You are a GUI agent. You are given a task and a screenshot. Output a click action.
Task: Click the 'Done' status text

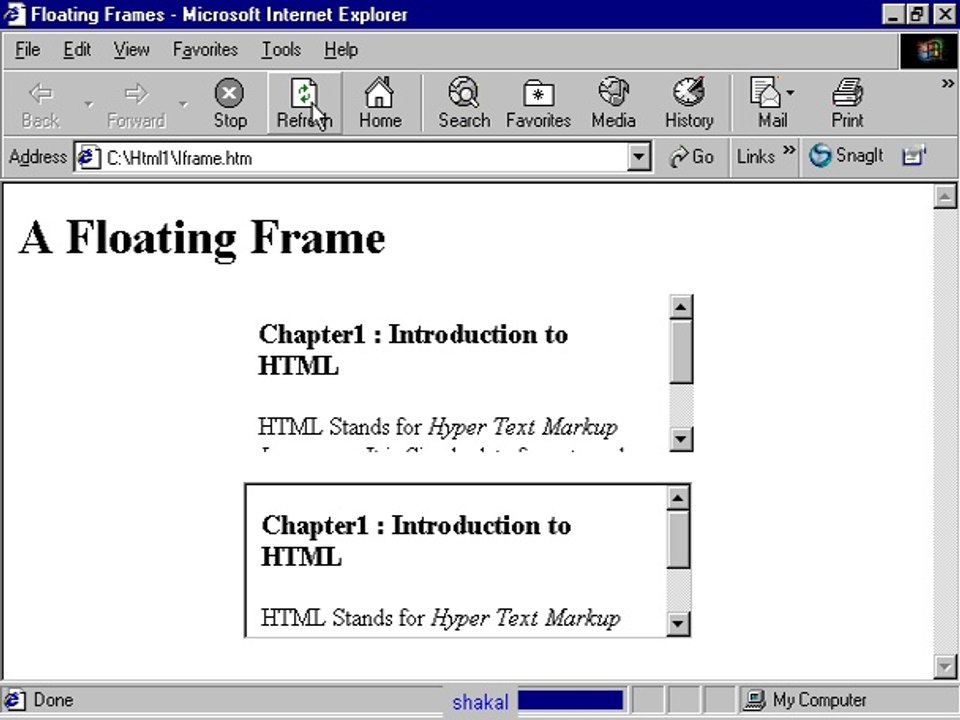point(53,700)
